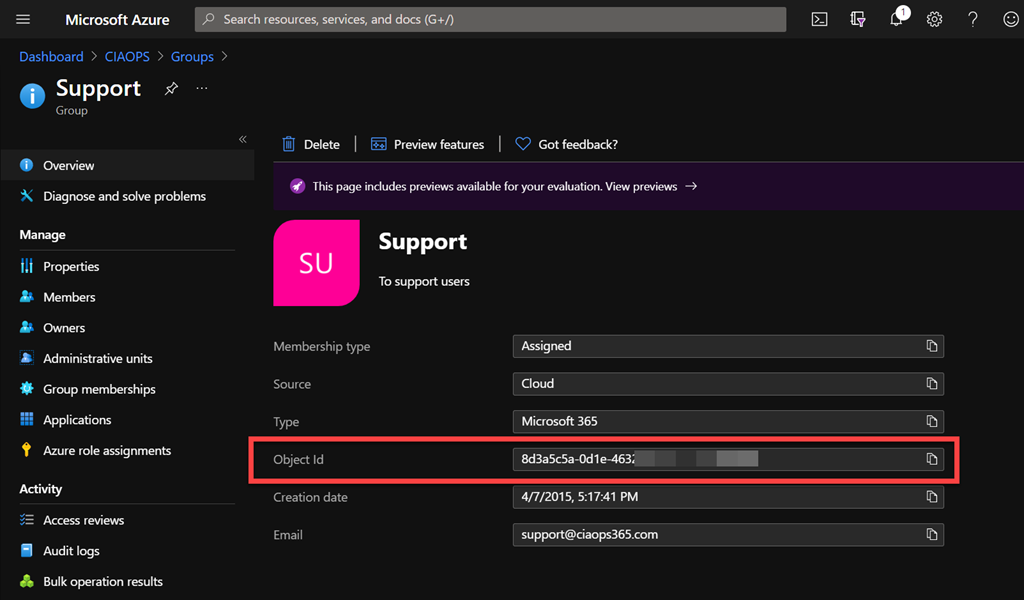Viewport: 1024px width, 600px height.
Task: Pin the Support group to dashboard
Action: [171, 89]
